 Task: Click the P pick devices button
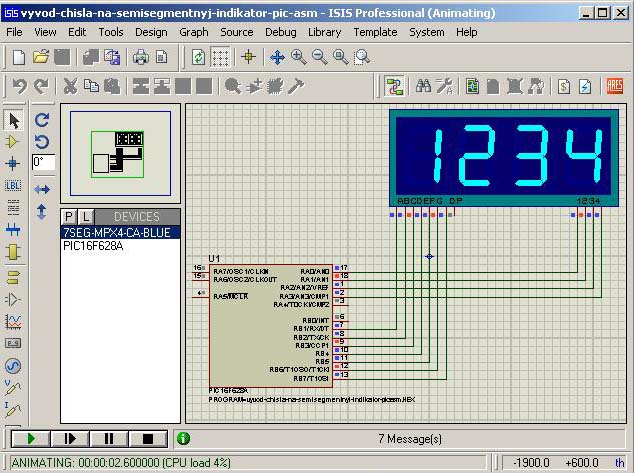[x=69, y=217]
